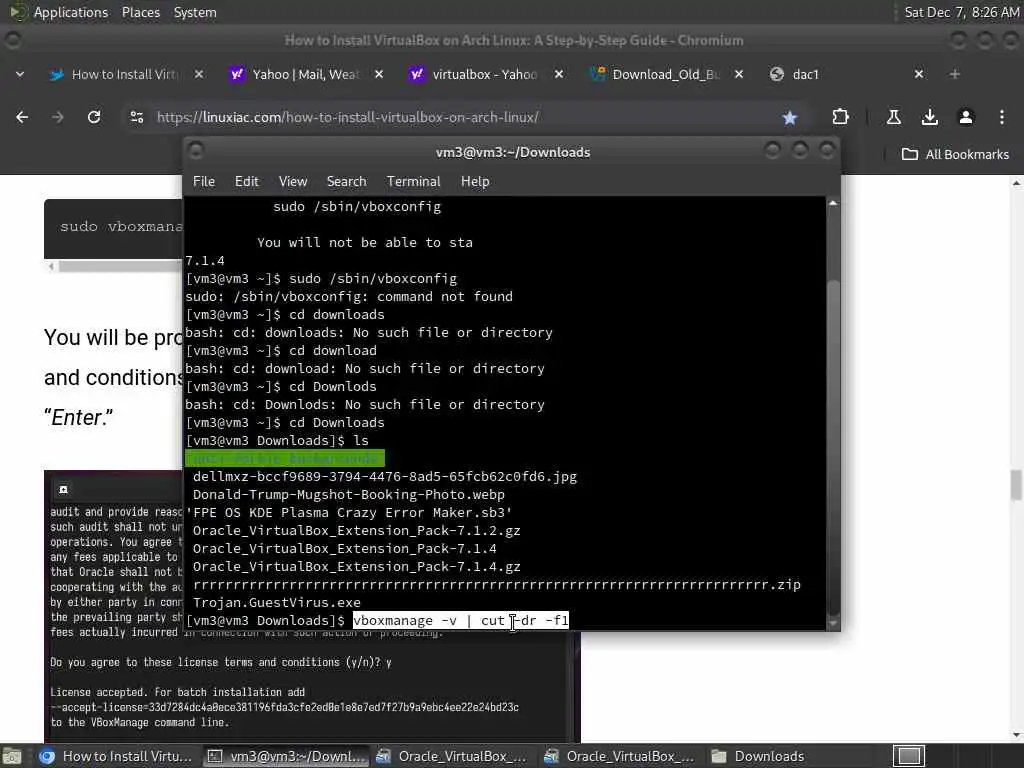Screen dimensions: 1024x768
Task: Click the green highlighted directory entry
Action: pyautogui.click(x=285, y=458)
